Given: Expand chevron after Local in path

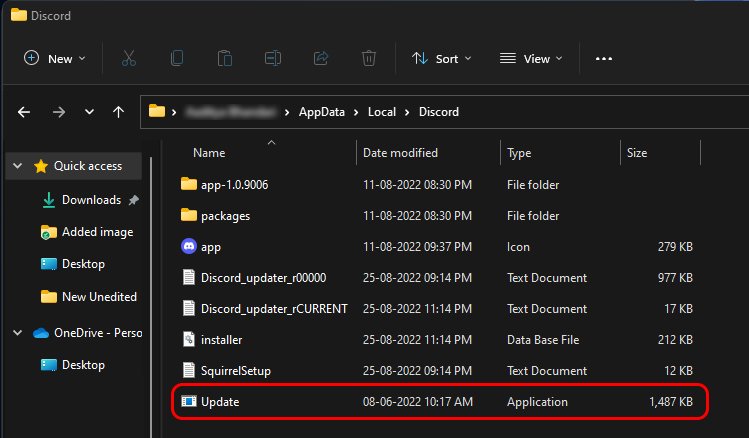Looking at the screenshot, I should pyautogui.click(x=407, y=112).
